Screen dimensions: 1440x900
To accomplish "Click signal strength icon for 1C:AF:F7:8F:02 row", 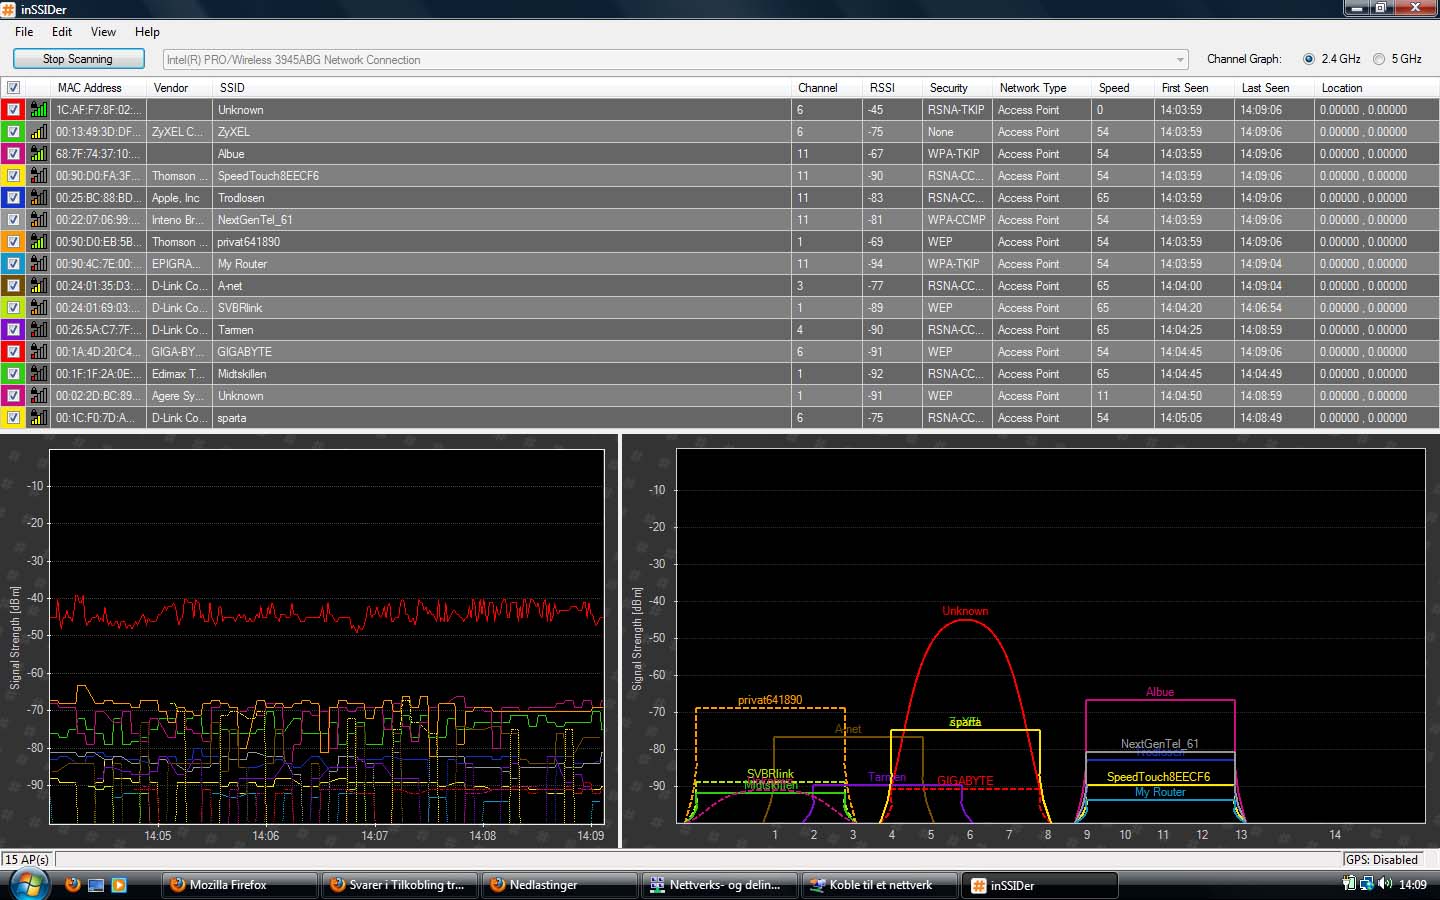I will point(38,110).
